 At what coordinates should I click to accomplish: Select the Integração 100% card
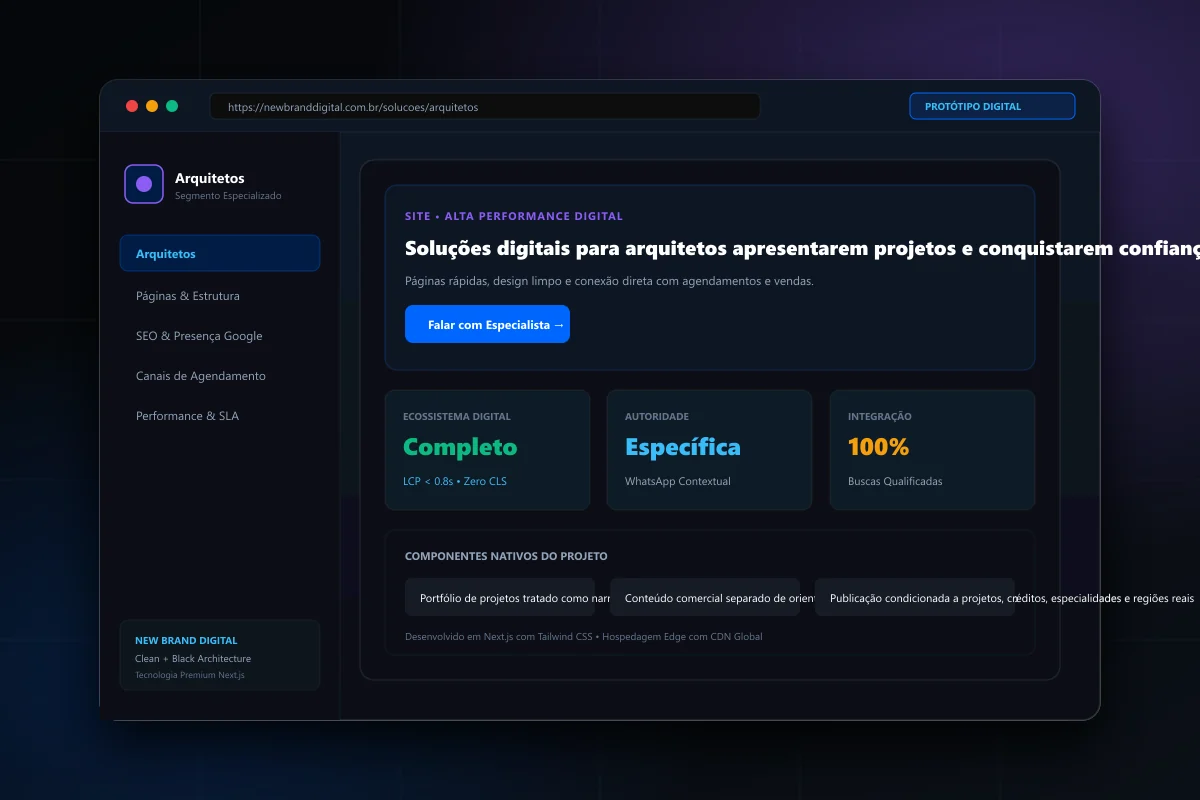pyautogui.click(x=932, y=450)
